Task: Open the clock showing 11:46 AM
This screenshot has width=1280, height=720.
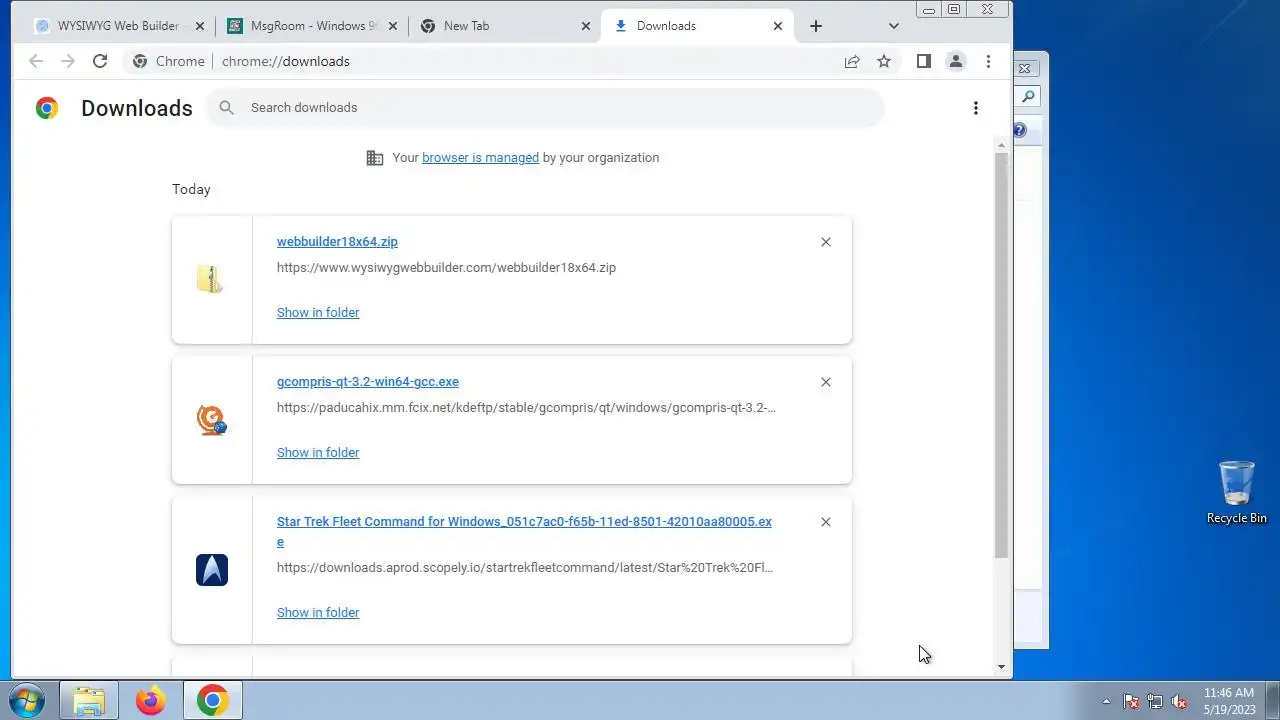Action: click(1229, 700)
